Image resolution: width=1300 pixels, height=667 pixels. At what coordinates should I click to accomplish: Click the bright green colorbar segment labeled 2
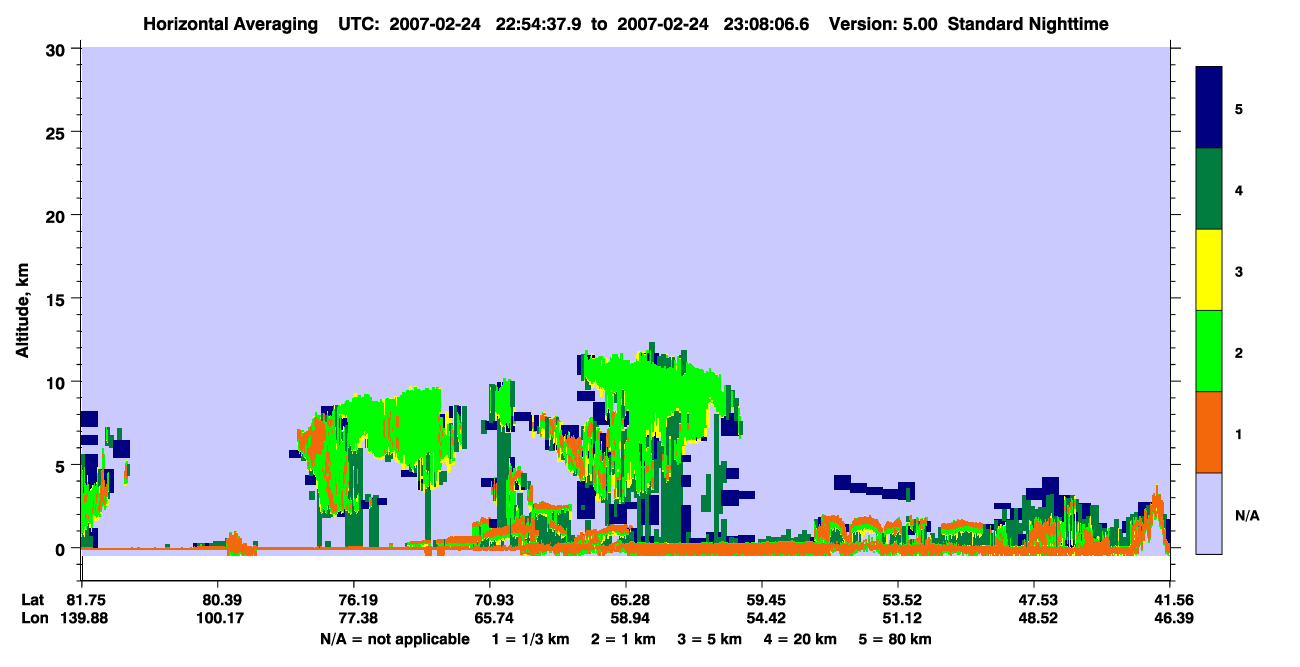pos(1209,351)
